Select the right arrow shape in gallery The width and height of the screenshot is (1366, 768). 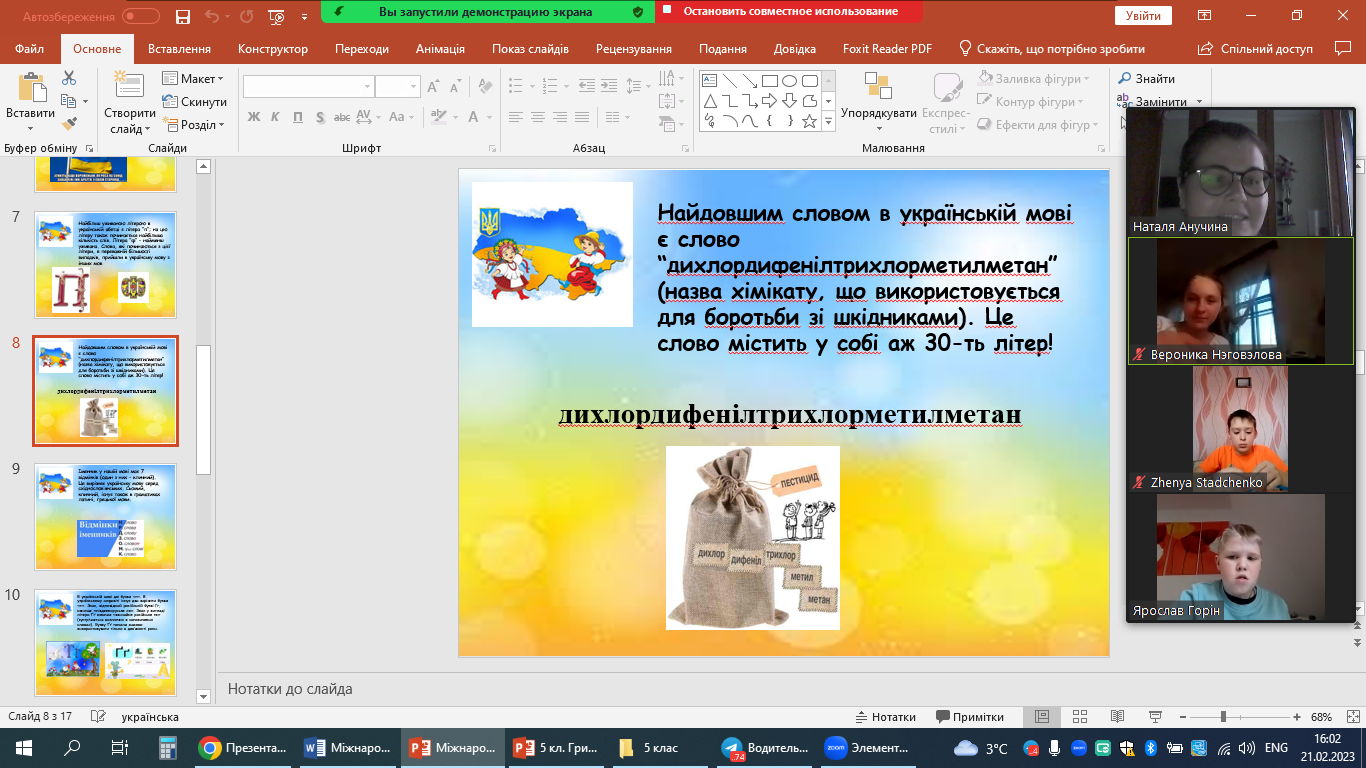click(769, 101)
